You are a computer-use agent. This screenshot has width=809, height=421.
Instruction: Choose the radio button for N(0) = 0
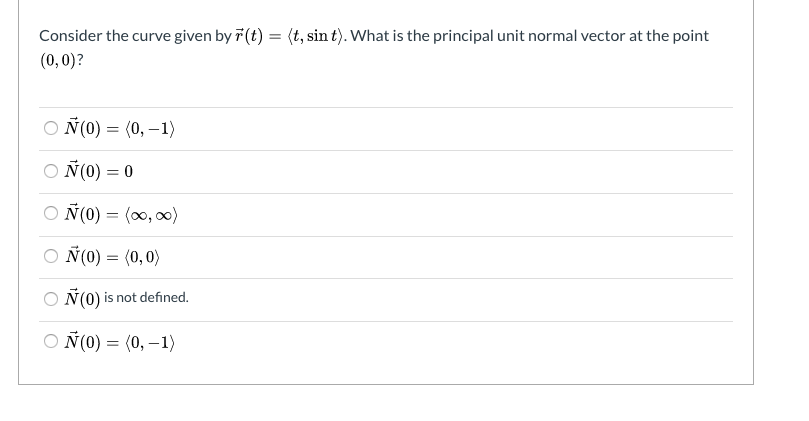(x=51, y=171)
